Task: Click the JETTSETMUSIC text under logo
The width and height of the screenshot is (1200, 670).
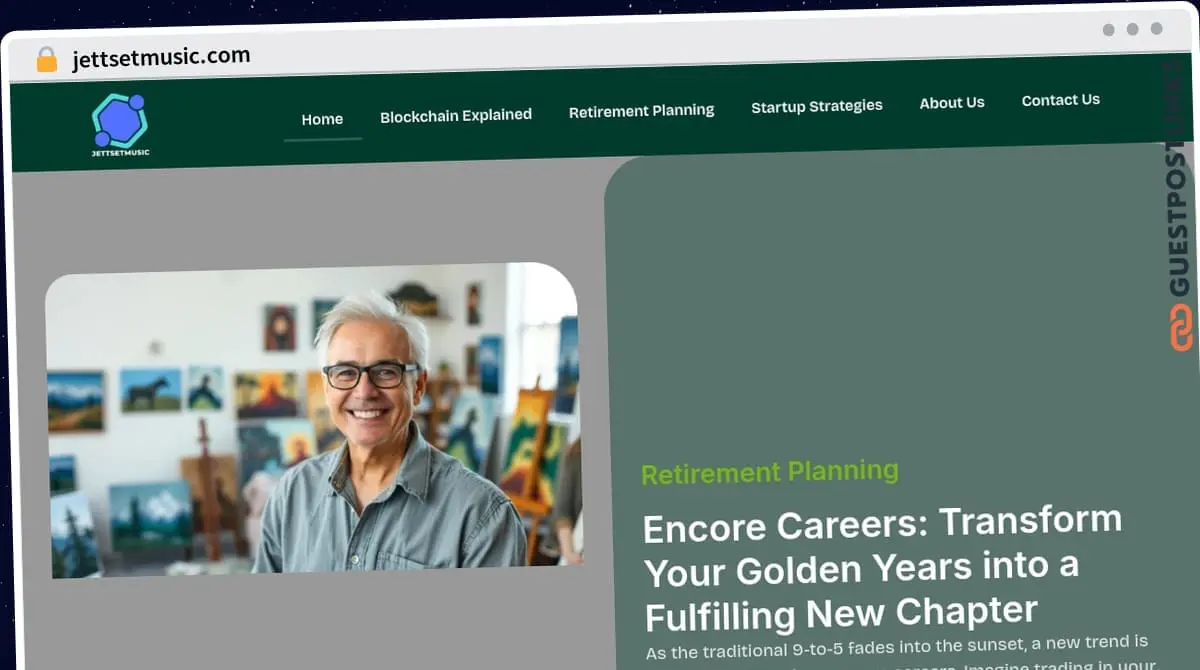Action: point(120,153)
